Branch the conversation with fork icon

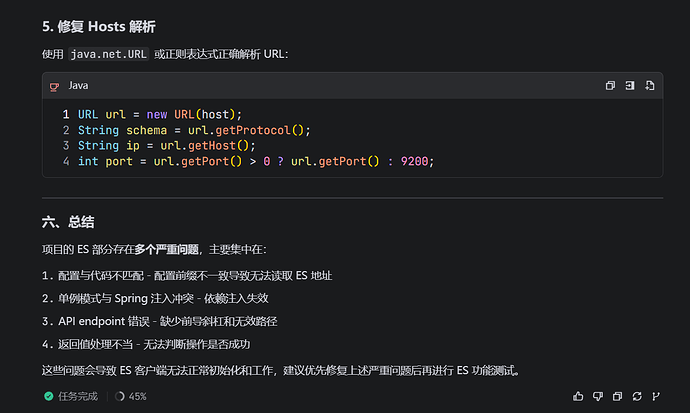click(x=656, y=396)
